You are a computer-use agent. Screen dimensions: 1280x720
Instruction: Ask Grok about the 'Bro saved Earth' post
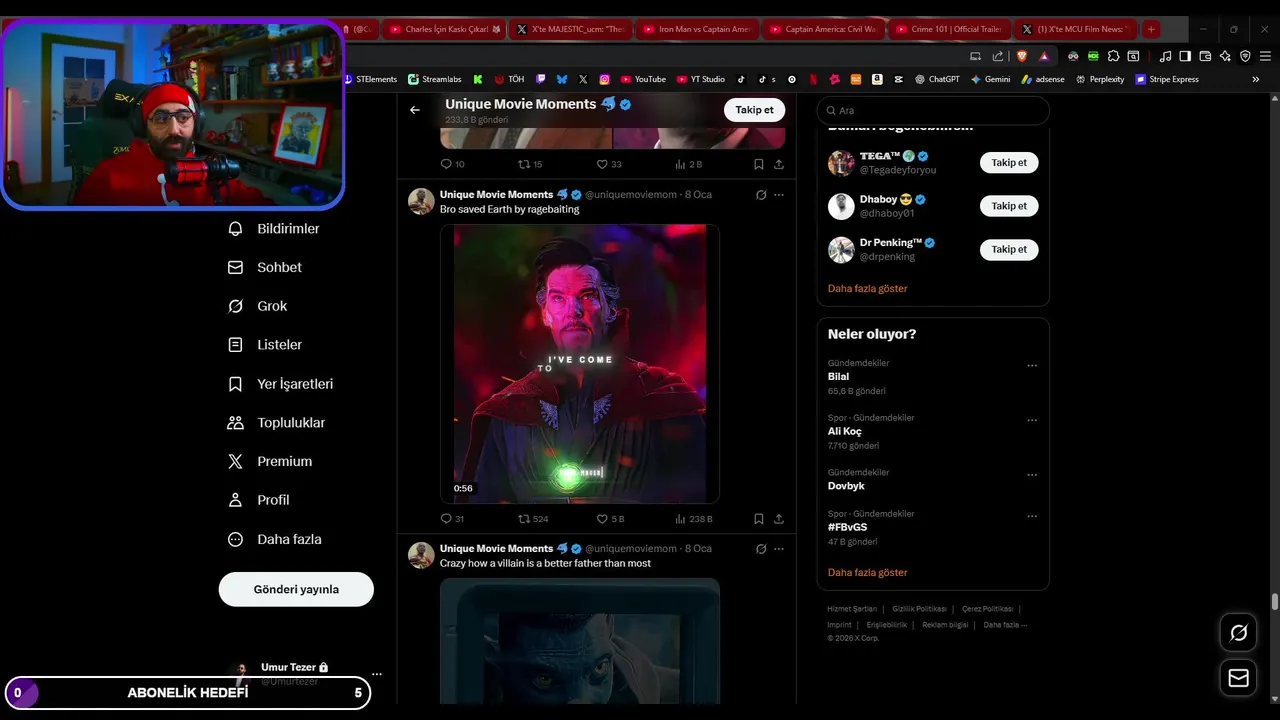[761, 195]
